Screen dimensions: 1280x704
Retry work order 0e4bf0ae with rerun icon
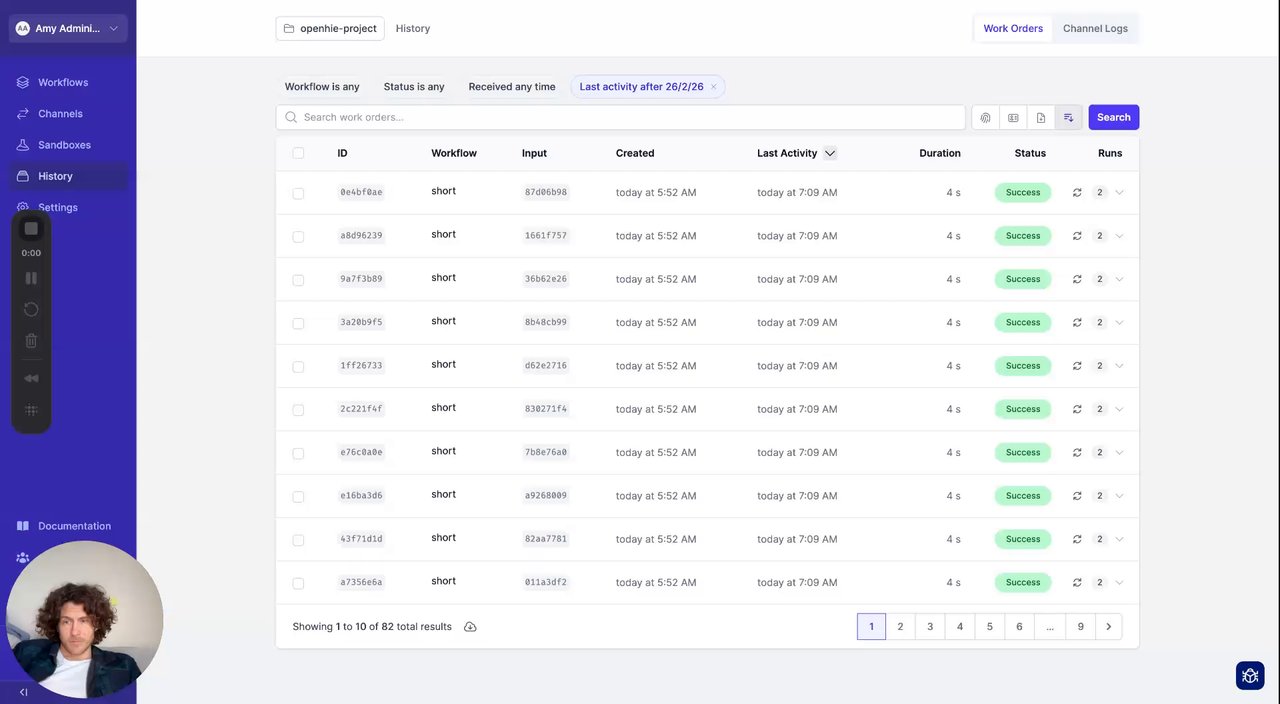click(1077, 192)
